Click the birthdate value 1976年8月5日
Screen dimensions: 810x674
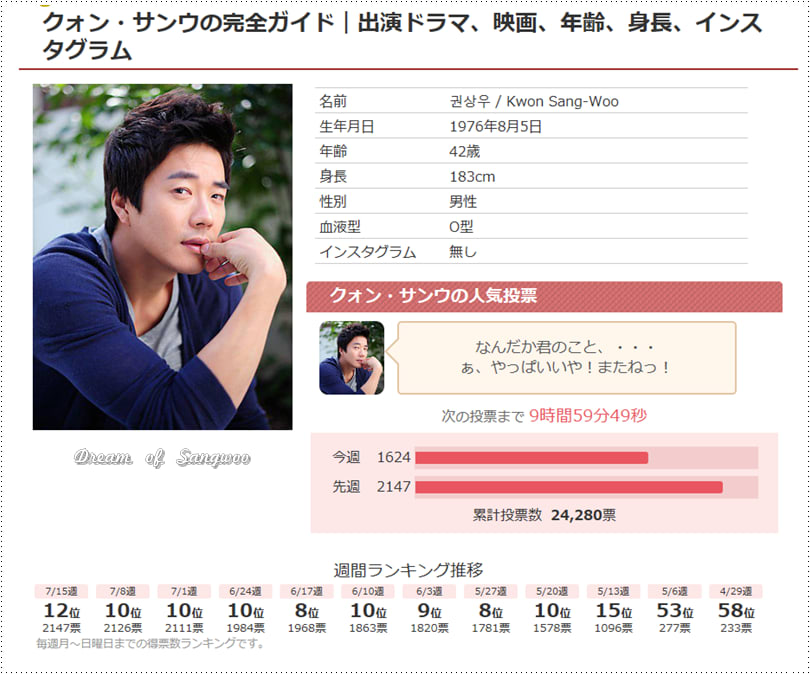click(x=495, y=127)
